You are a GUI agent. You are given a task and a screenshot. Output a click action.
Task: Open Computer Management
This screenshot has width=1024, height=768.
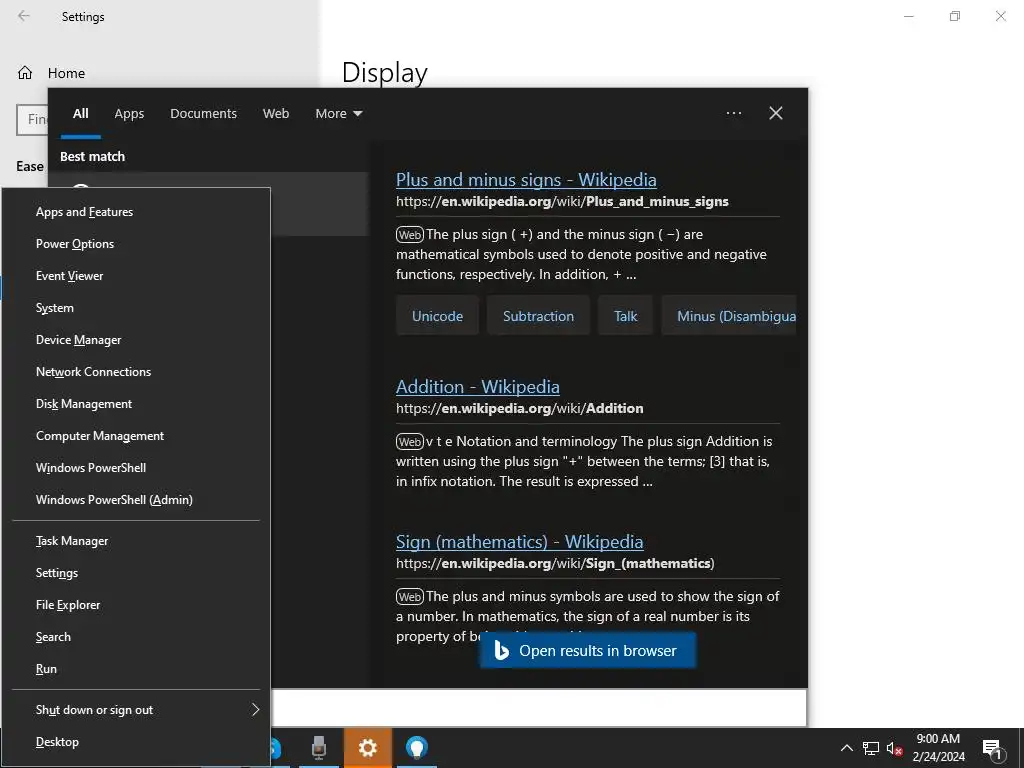point(136,436)
